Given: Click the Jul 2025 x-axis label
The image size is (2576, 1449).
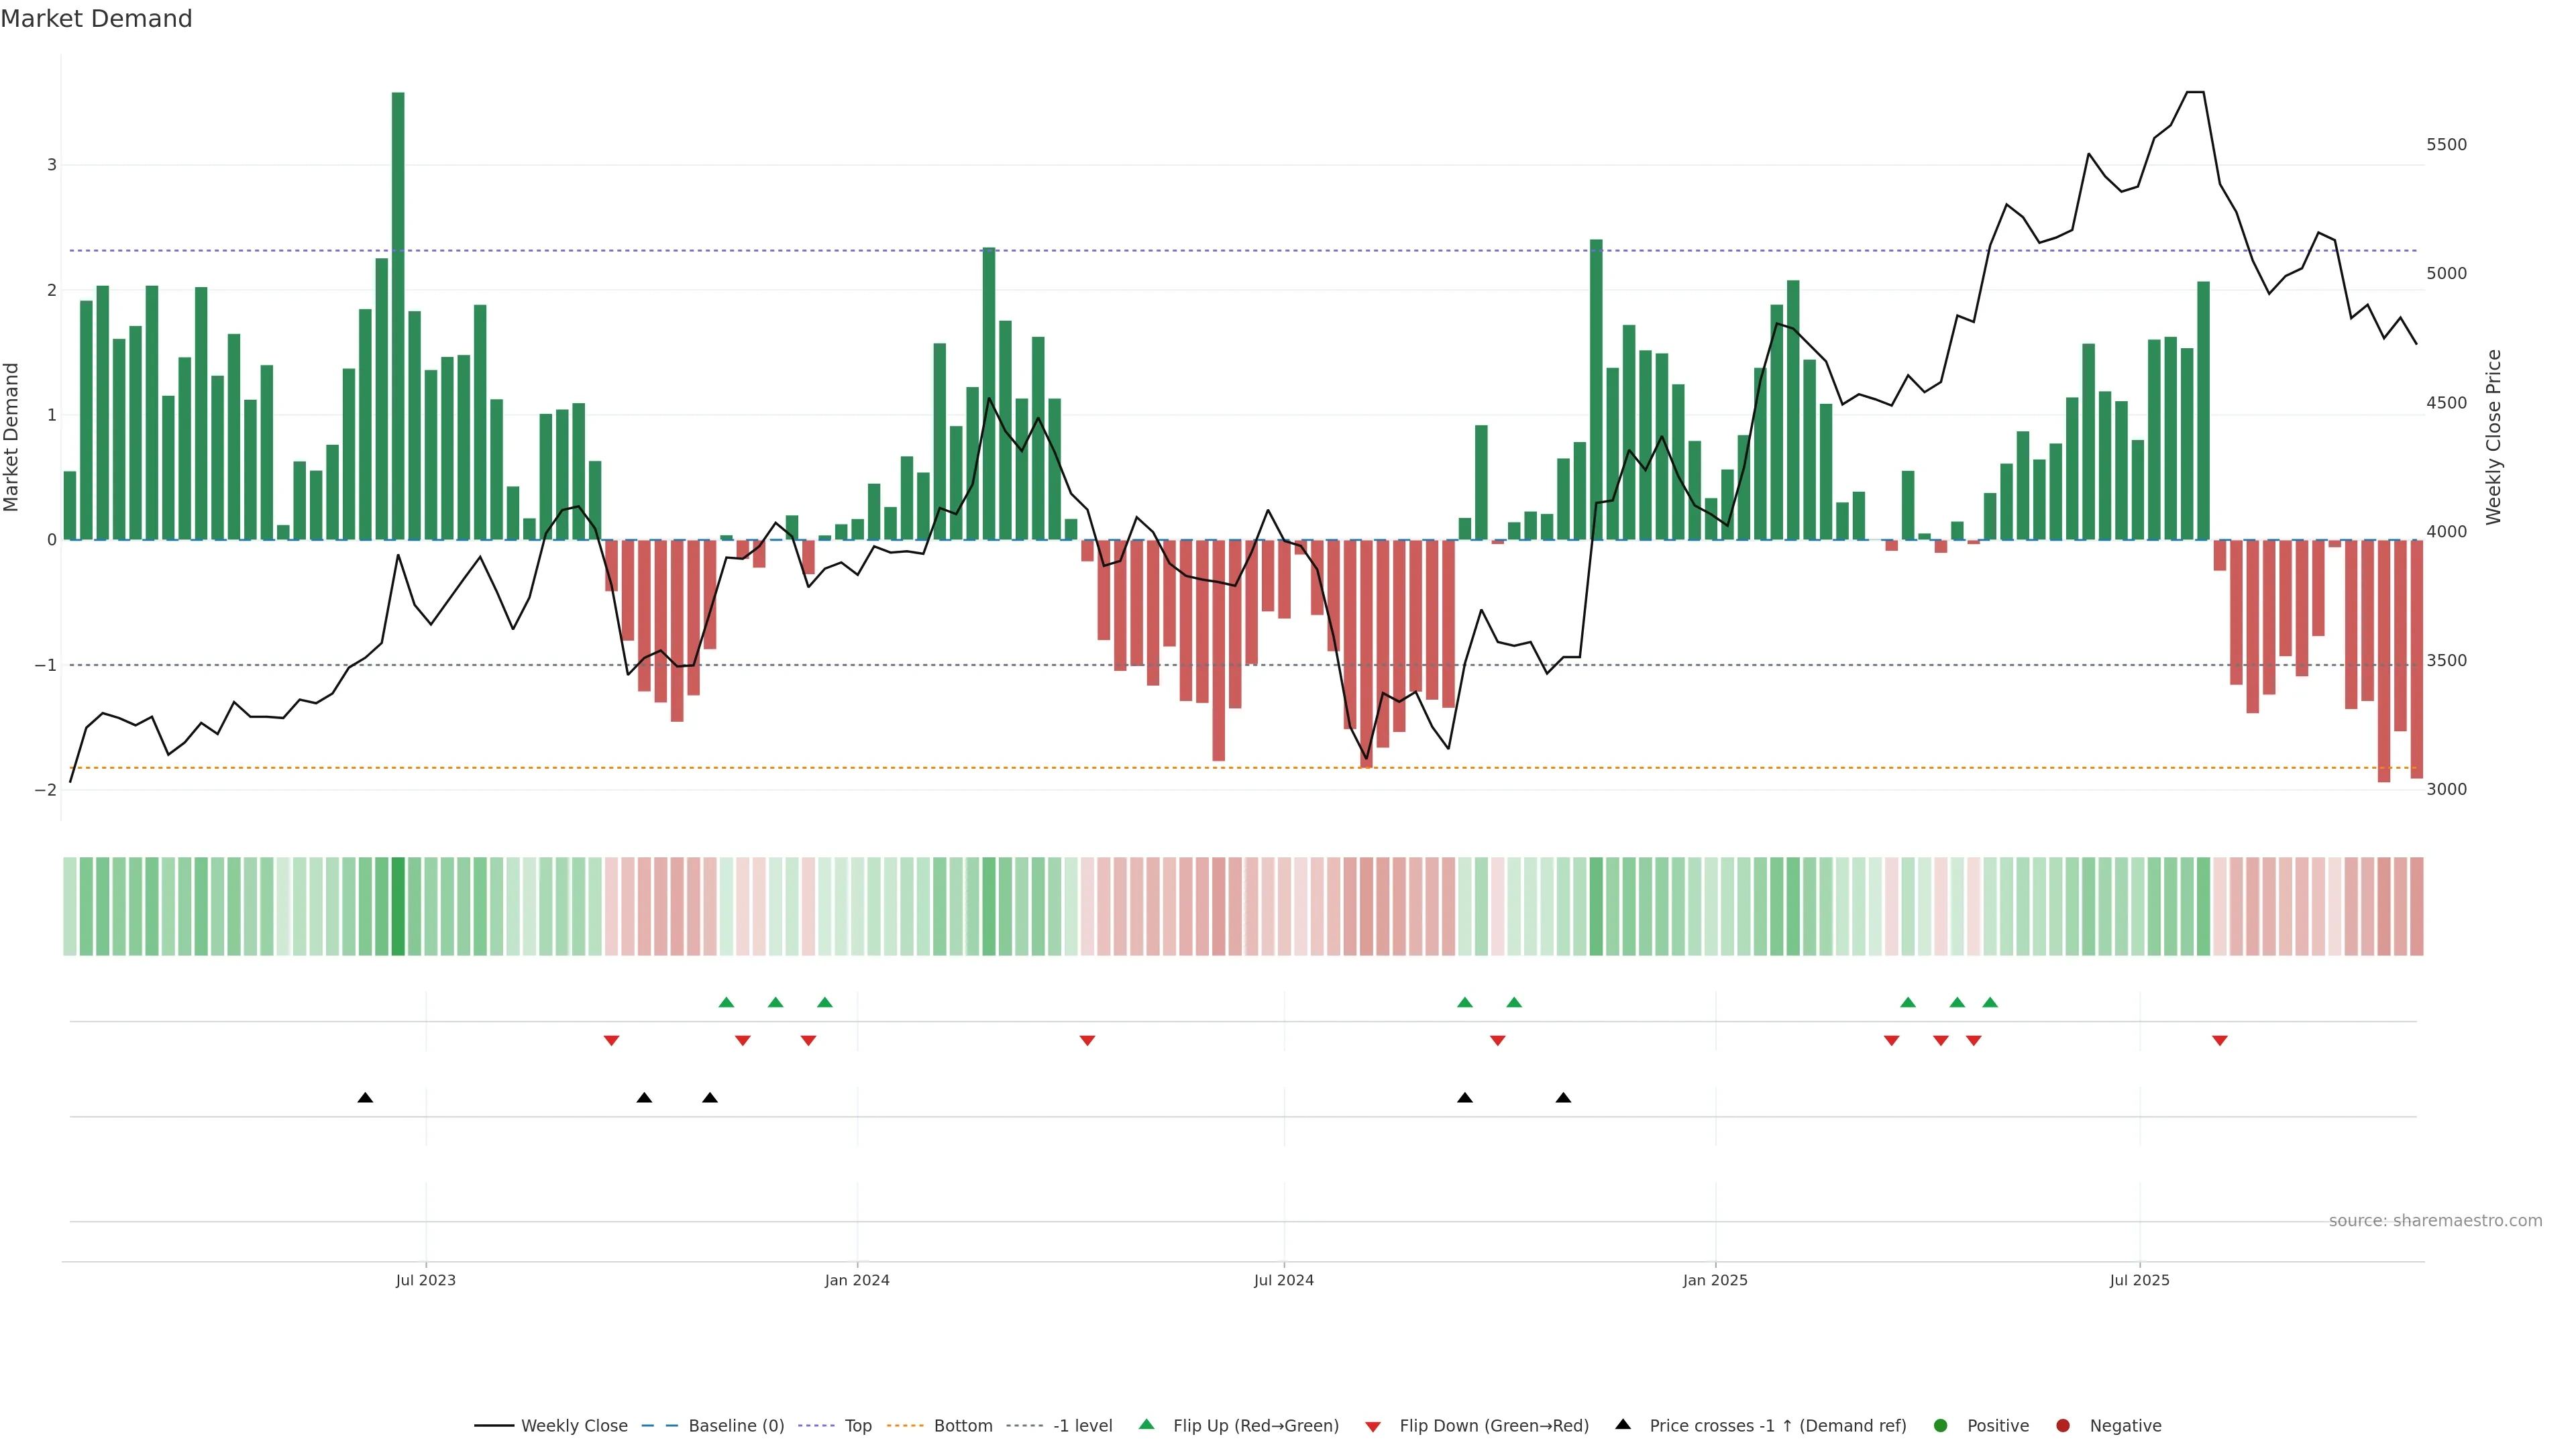Looking at the screenshot, I should pyautogui.click(x=2139, y=1280).
